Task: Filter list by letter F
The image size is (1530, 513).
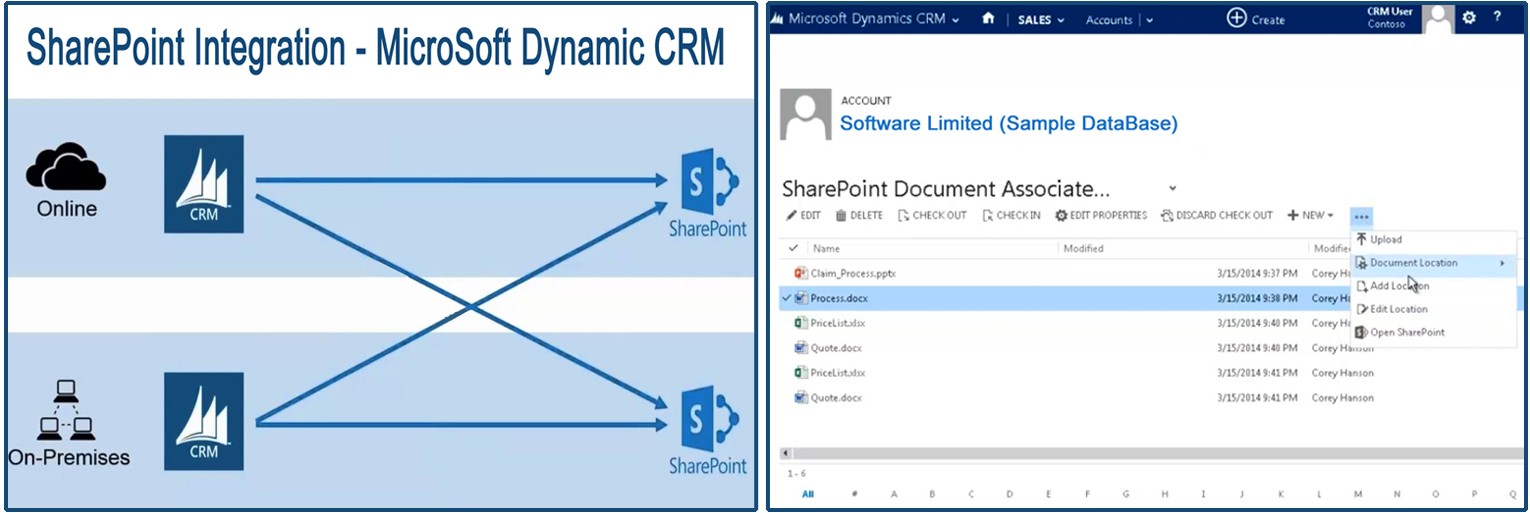Action: tap(1087, 494)
